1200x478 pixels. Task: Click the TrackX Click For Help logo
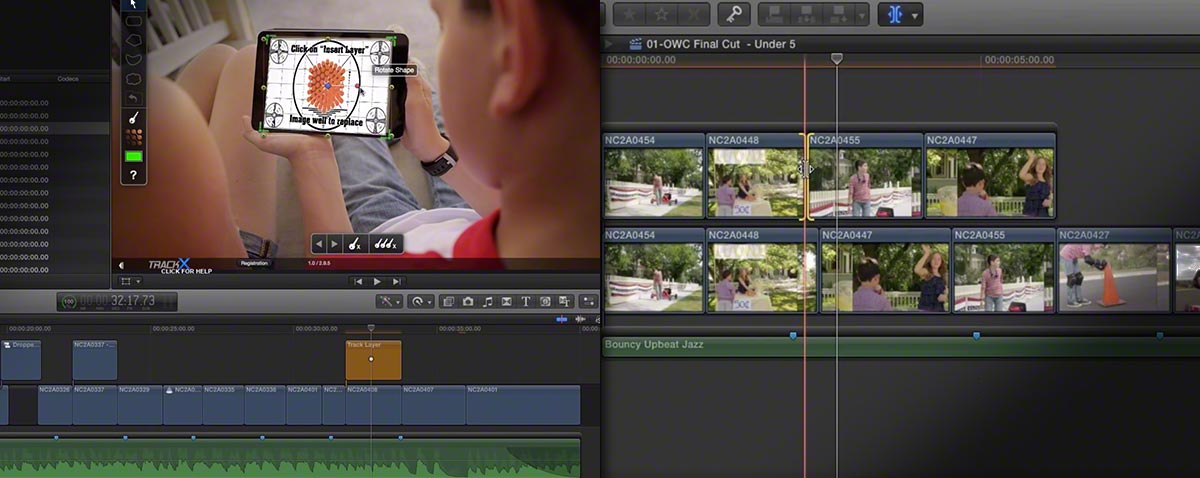[x=170, y=266]
